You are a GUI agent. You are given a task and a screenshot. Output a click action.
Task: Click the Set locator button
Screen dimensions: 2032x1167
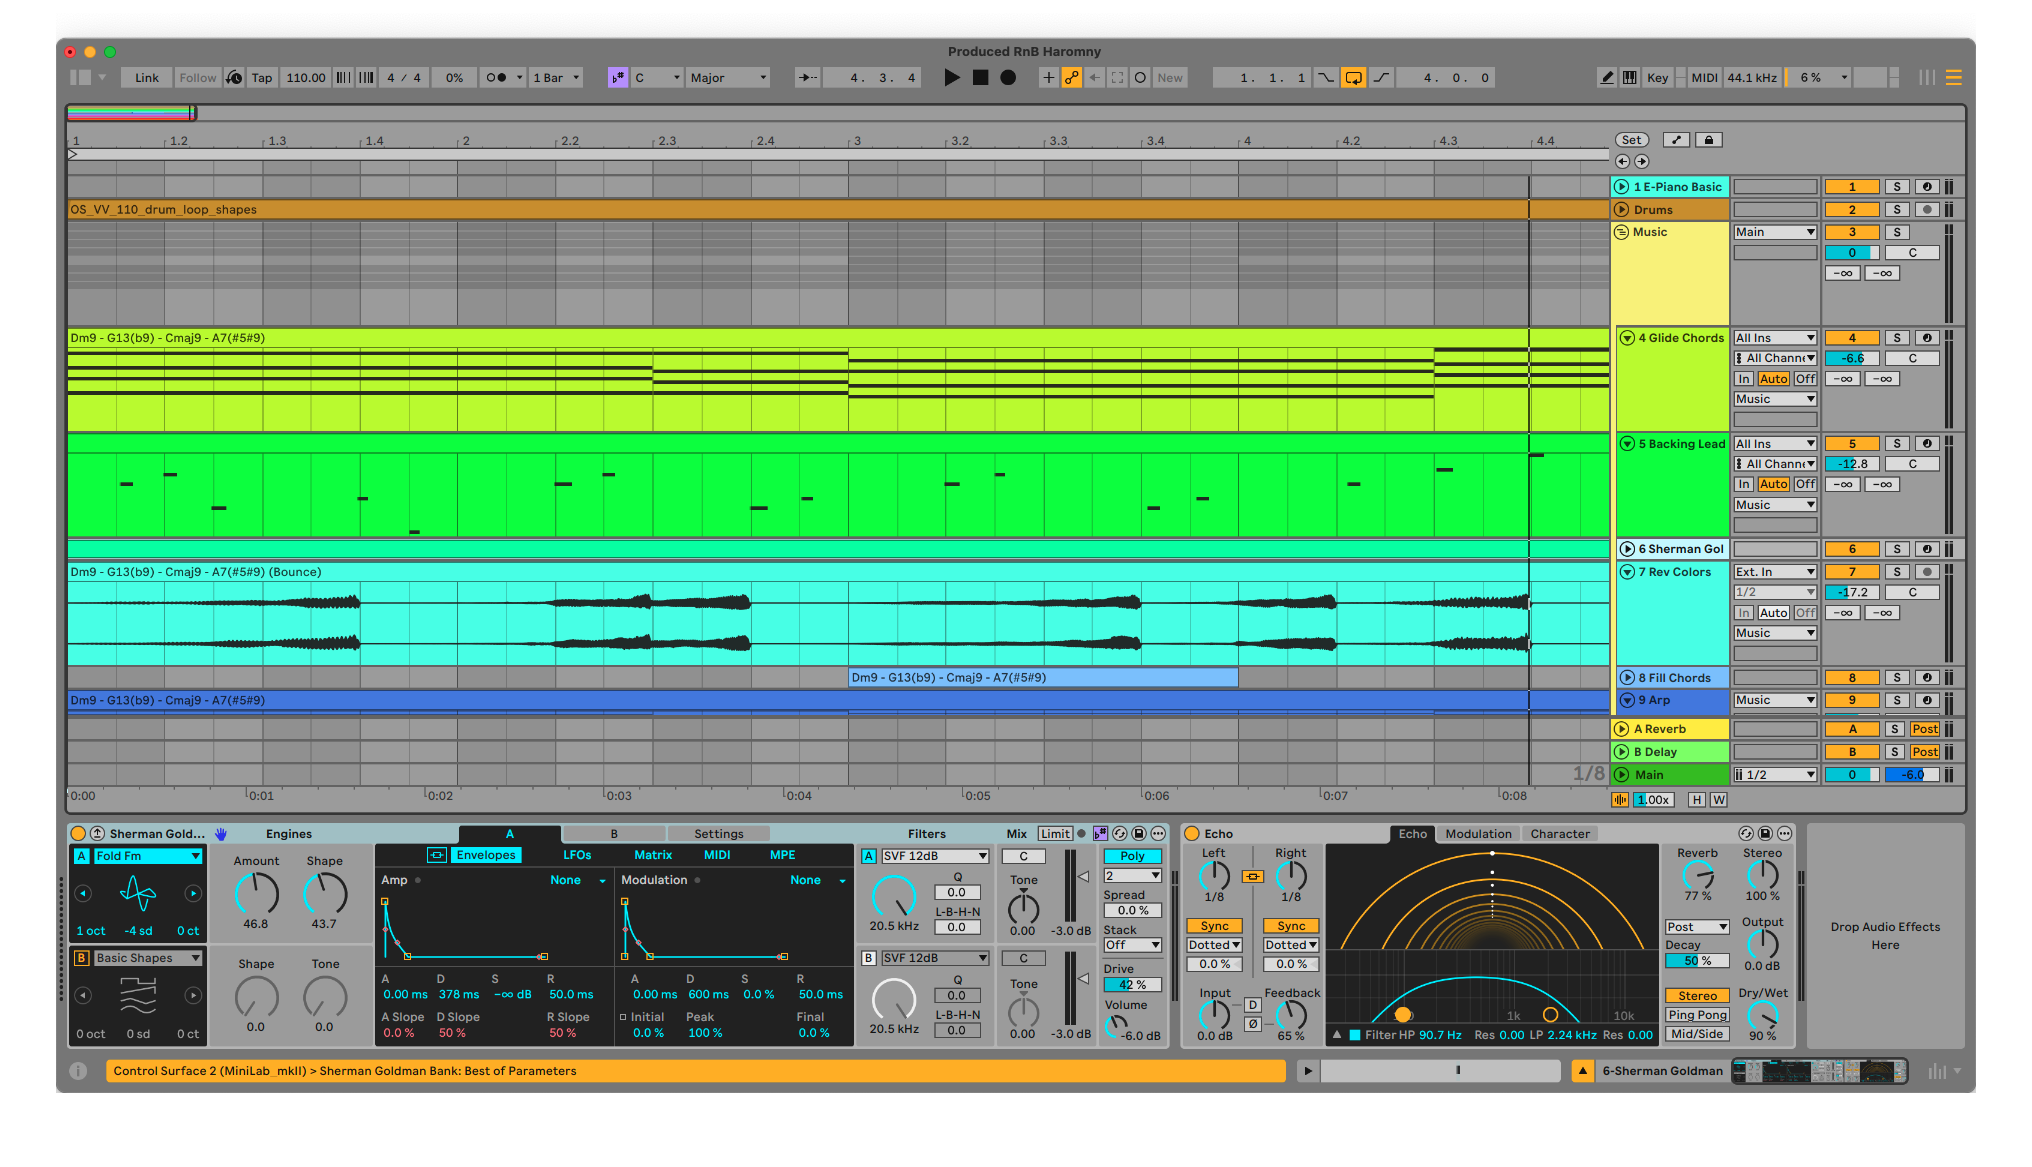click(x=1631, y=140)
